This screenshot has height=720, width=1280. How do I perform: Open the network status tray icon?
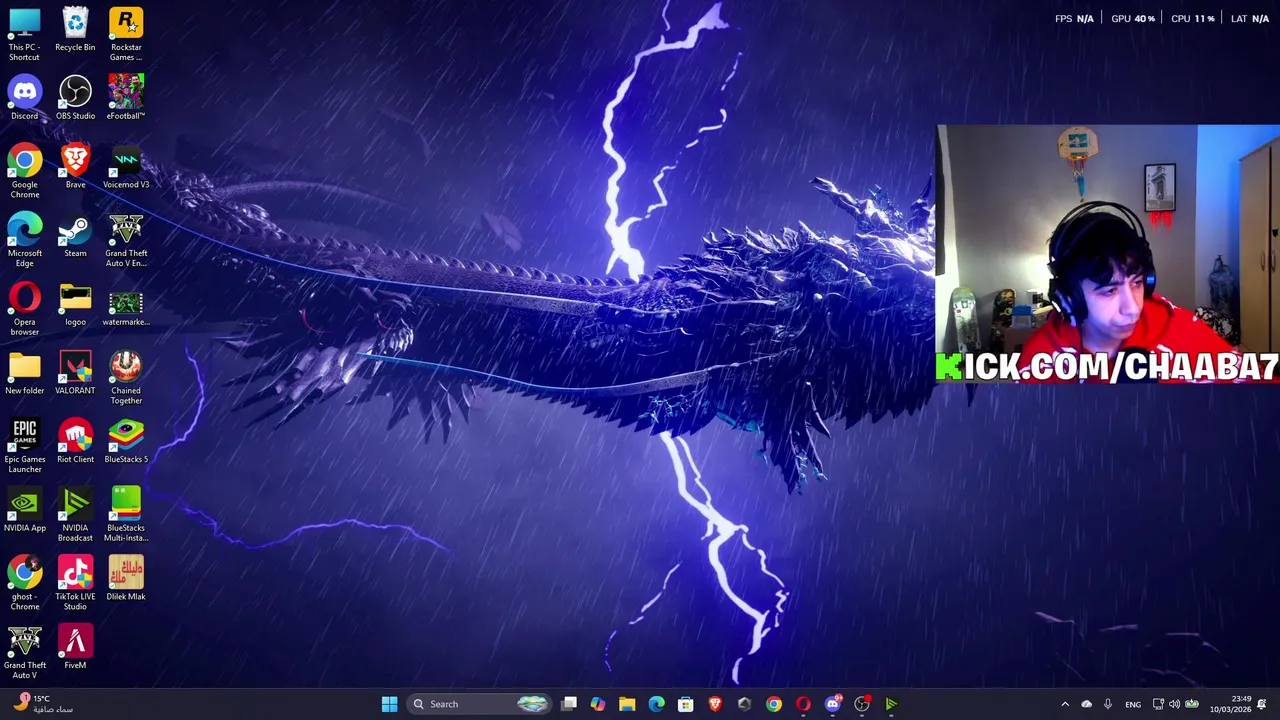pyautogui.click(x=1158, y=704)
